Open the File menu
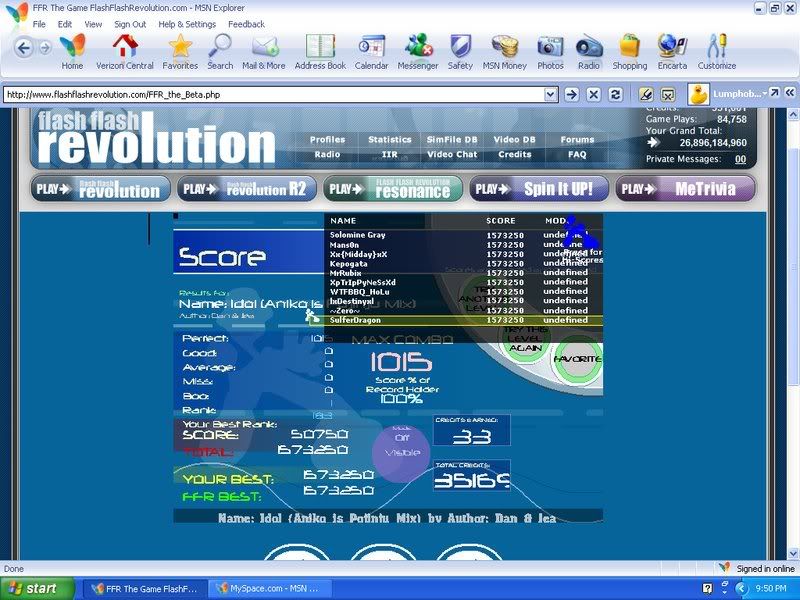The image size is (800, 600). tap(39, 24)
